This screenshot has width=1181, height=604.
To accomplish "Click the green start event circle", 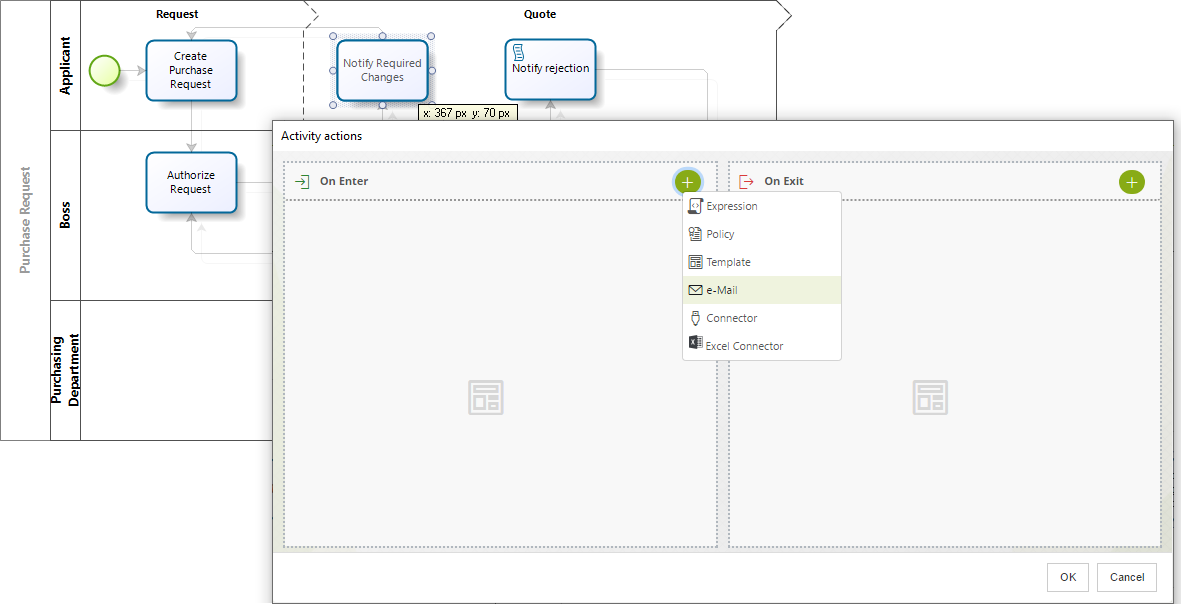I will (x=104, y=71).
